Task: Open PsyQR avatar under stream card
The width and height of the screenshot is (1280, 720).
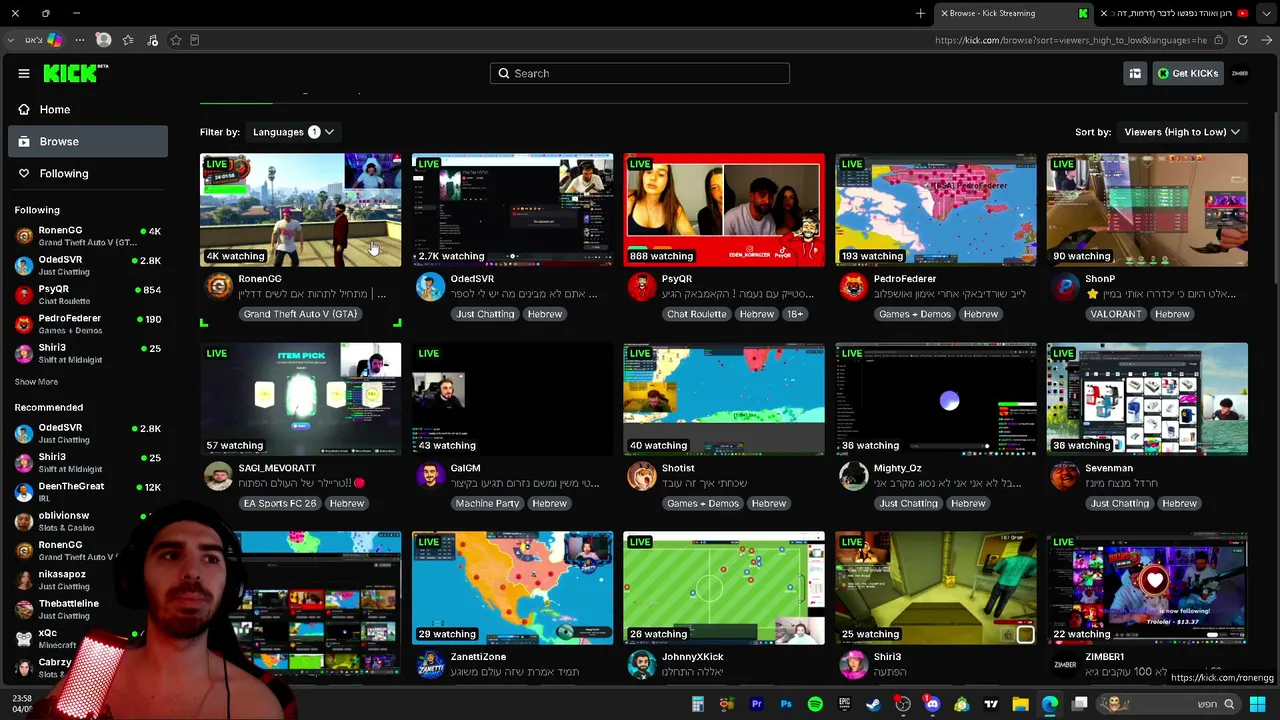Action: [641, 287]
